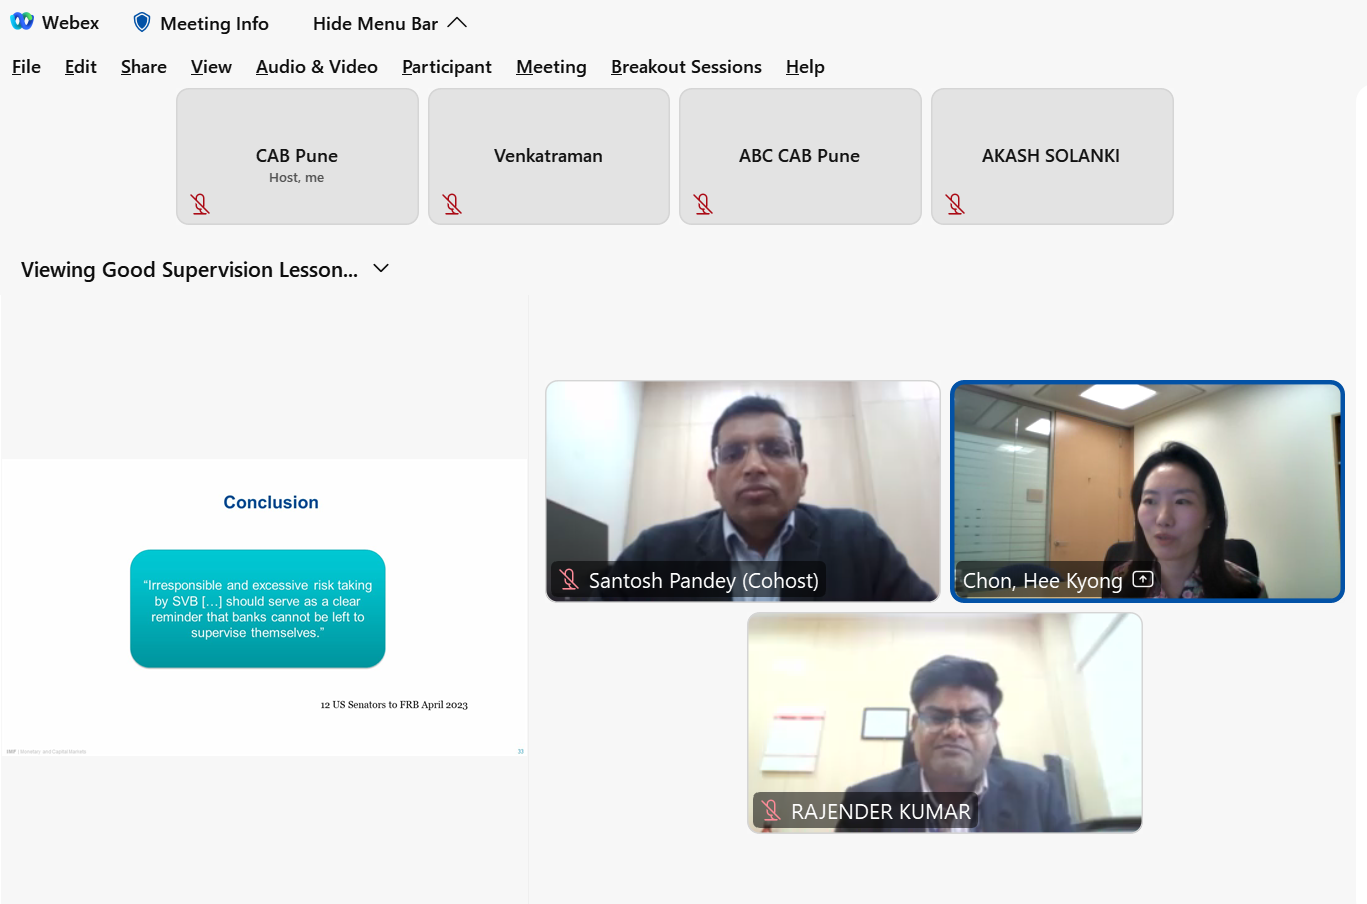The height and width of the screenshot is (904, 1367).
Task: Open the Share menu
Action: (x=143, y=67)
